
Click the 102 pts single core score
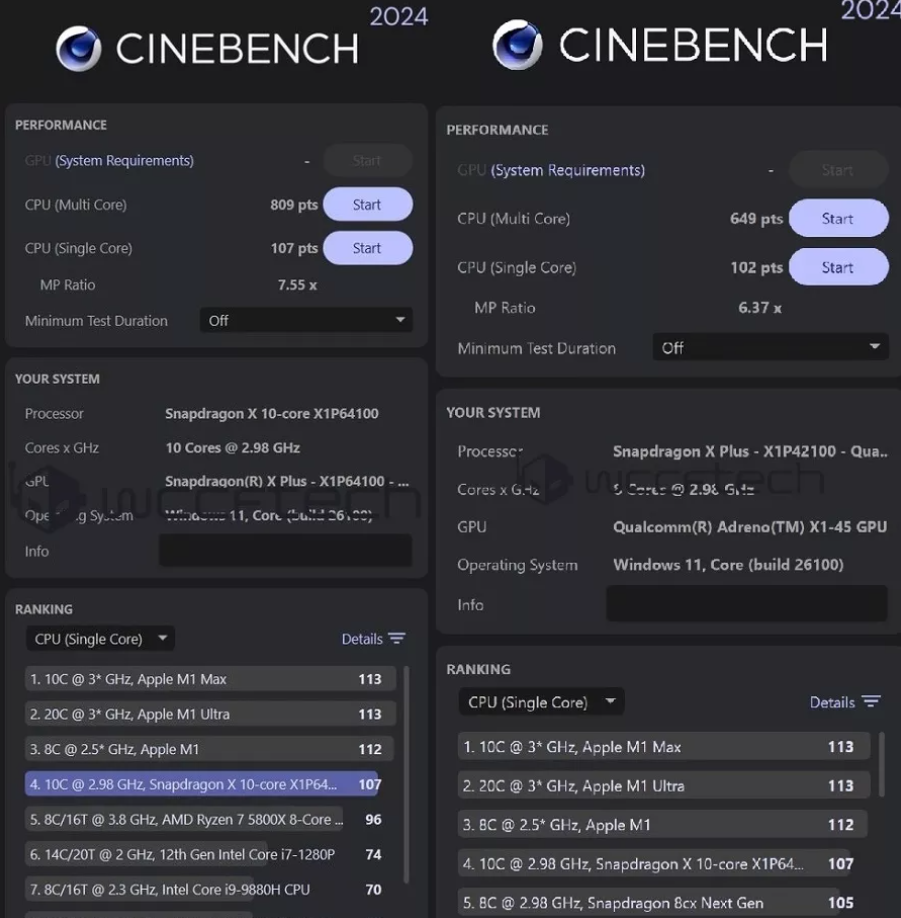[756, 268]
